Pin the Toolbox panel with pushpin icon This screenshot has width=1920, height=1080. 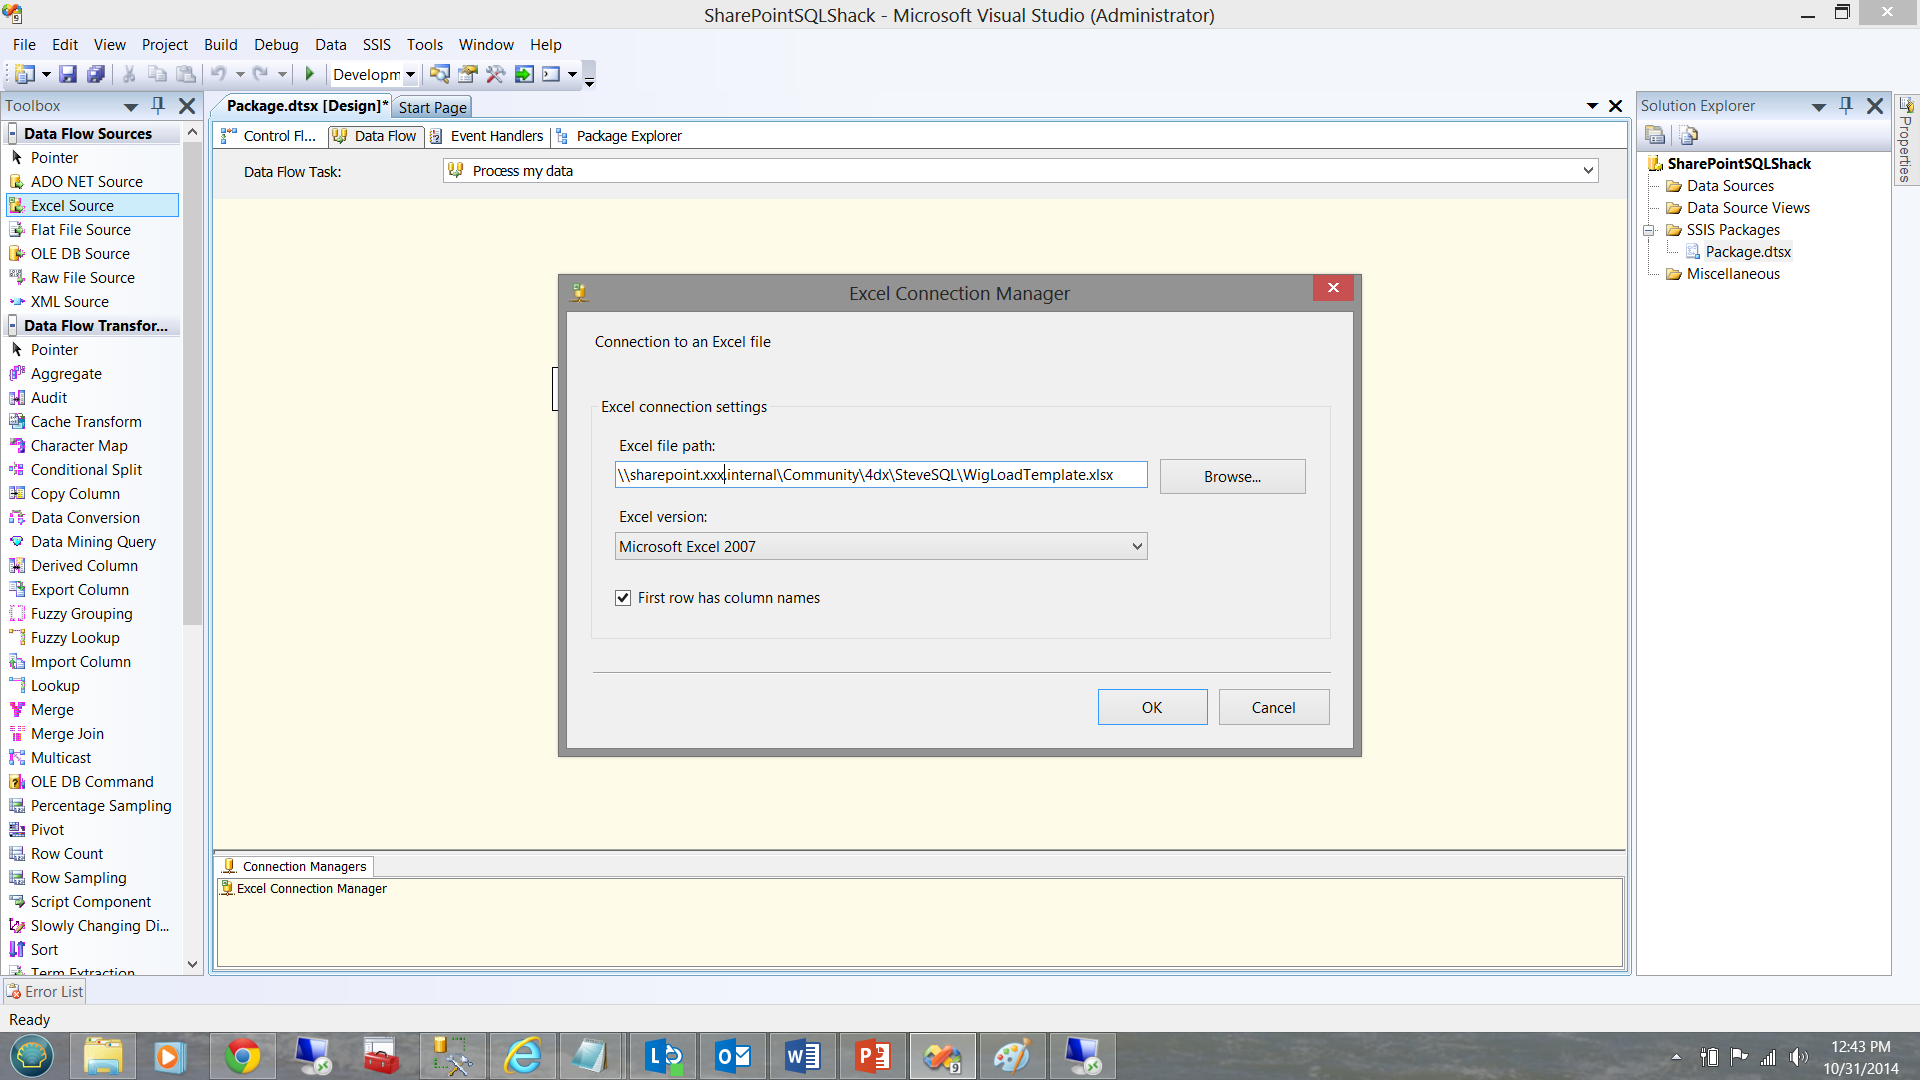point(157,105)
